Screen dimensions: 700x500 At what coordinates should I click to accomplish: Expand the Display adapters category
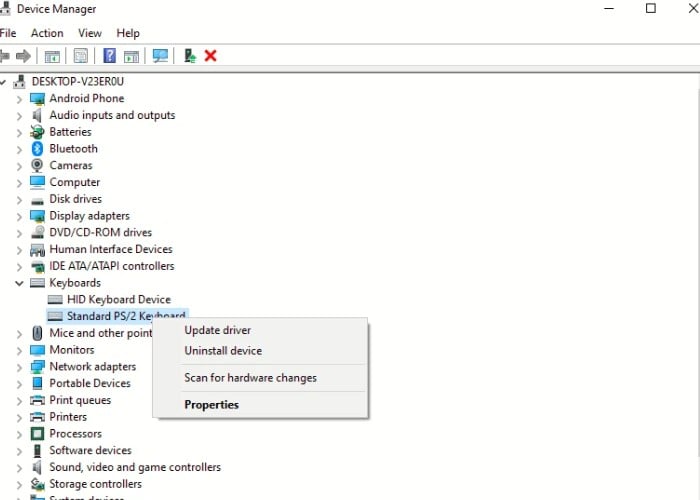tap(19, 216)
